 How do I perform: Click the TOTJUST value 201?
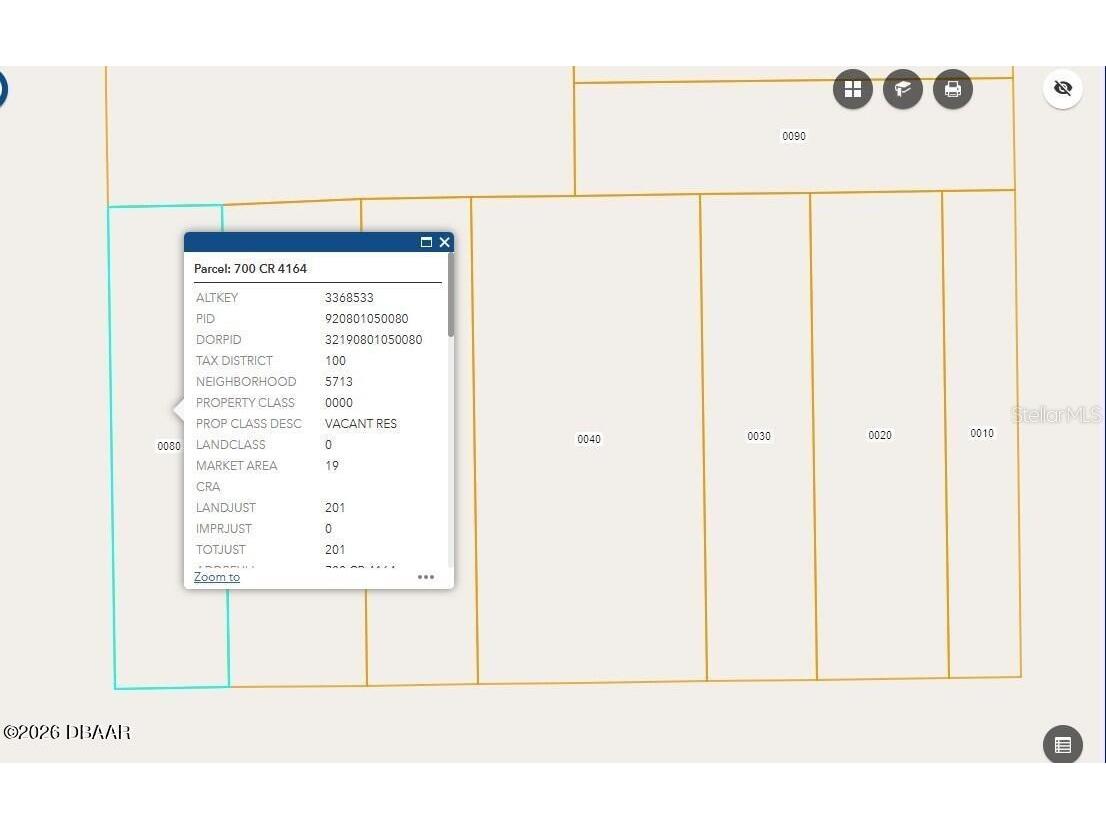pyautogui.click(x=335, y=550)
